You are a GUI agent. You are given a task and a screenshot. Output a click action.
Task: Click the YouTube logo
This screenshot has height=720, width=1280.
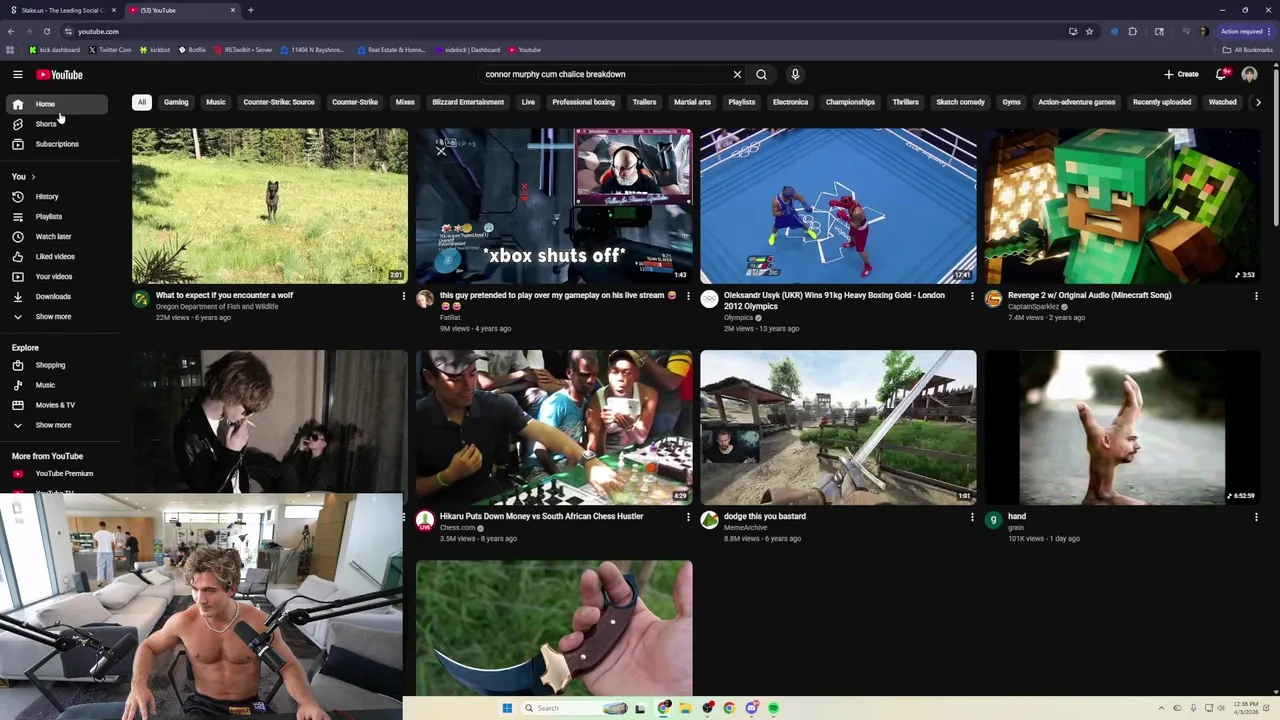pyautogui.click(x=60, y=74)
